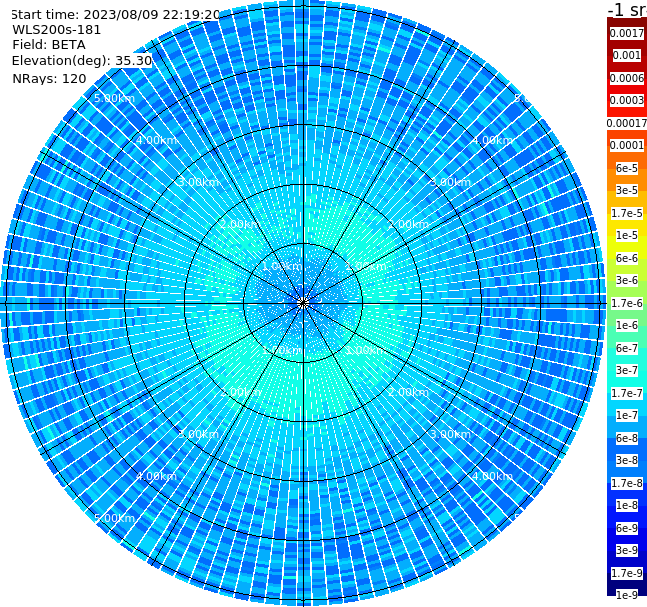This screenshot has width=647, height=607.
Task: Select the 3e-9 colorbar tick
Action: pos(627,550)
